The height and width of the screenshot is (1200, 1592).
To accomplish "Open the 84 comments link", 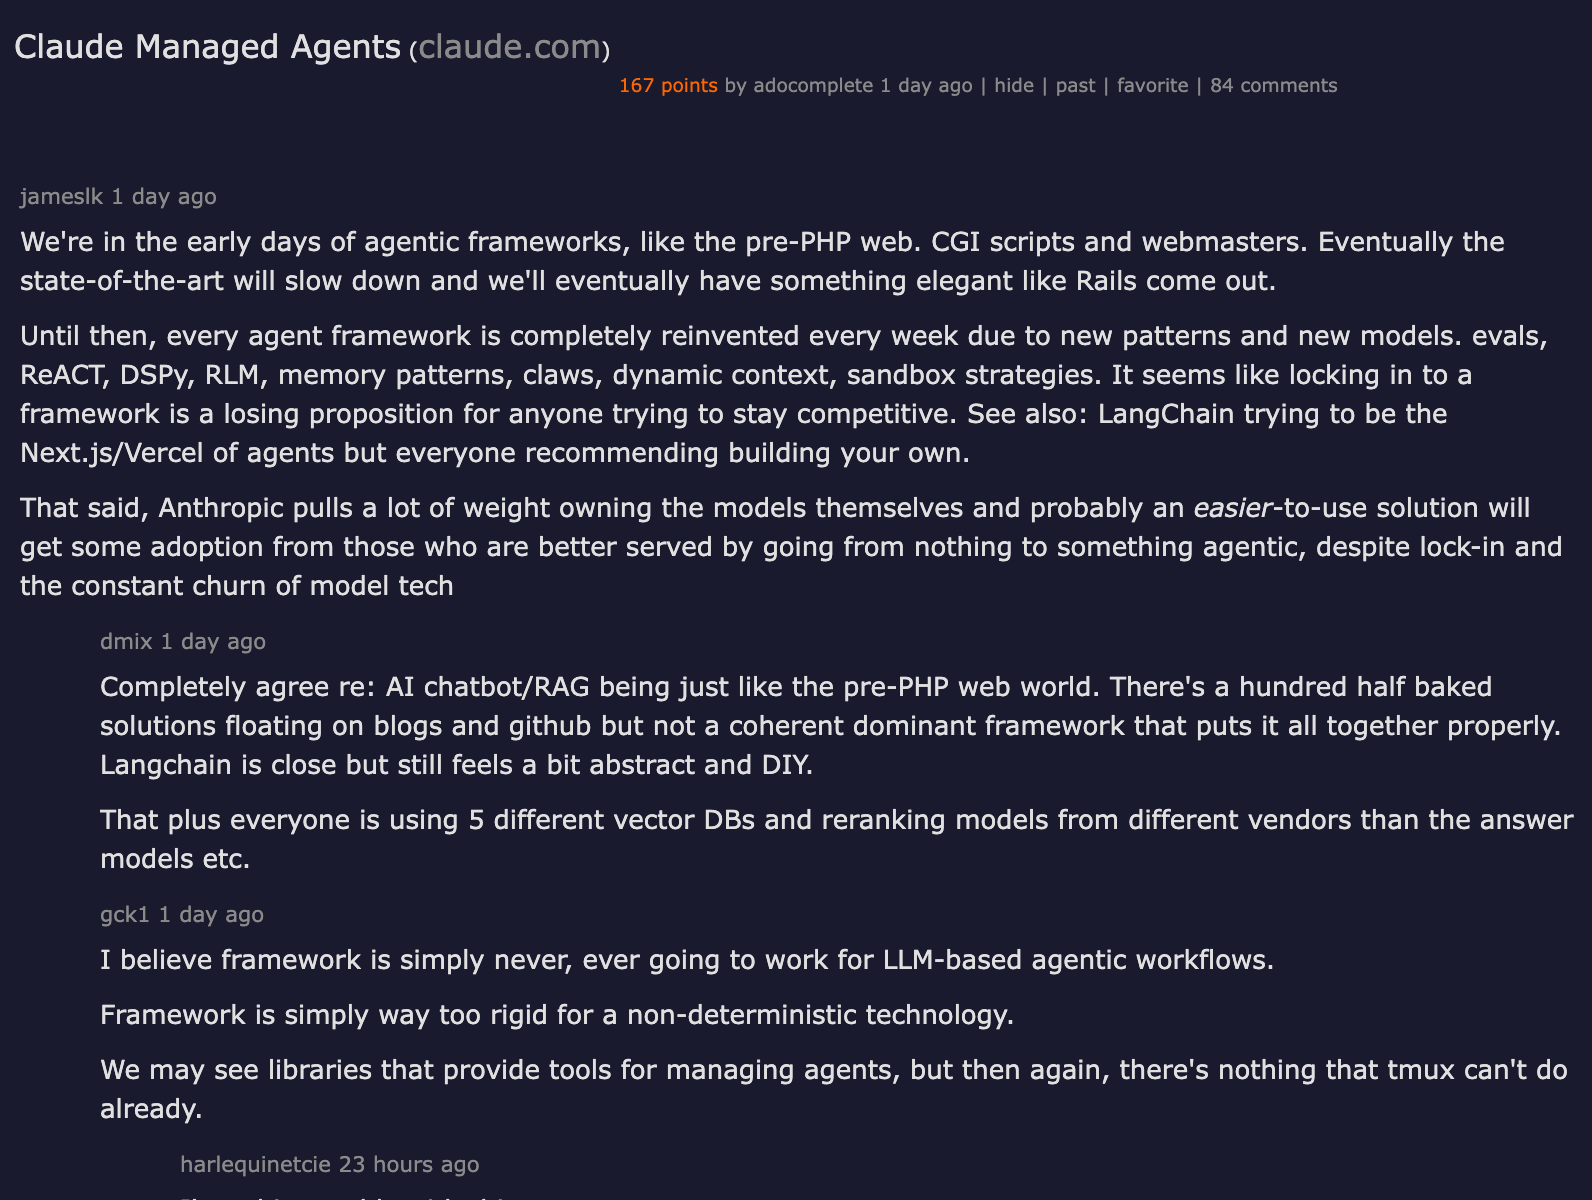I will [x=1273, y=85].
